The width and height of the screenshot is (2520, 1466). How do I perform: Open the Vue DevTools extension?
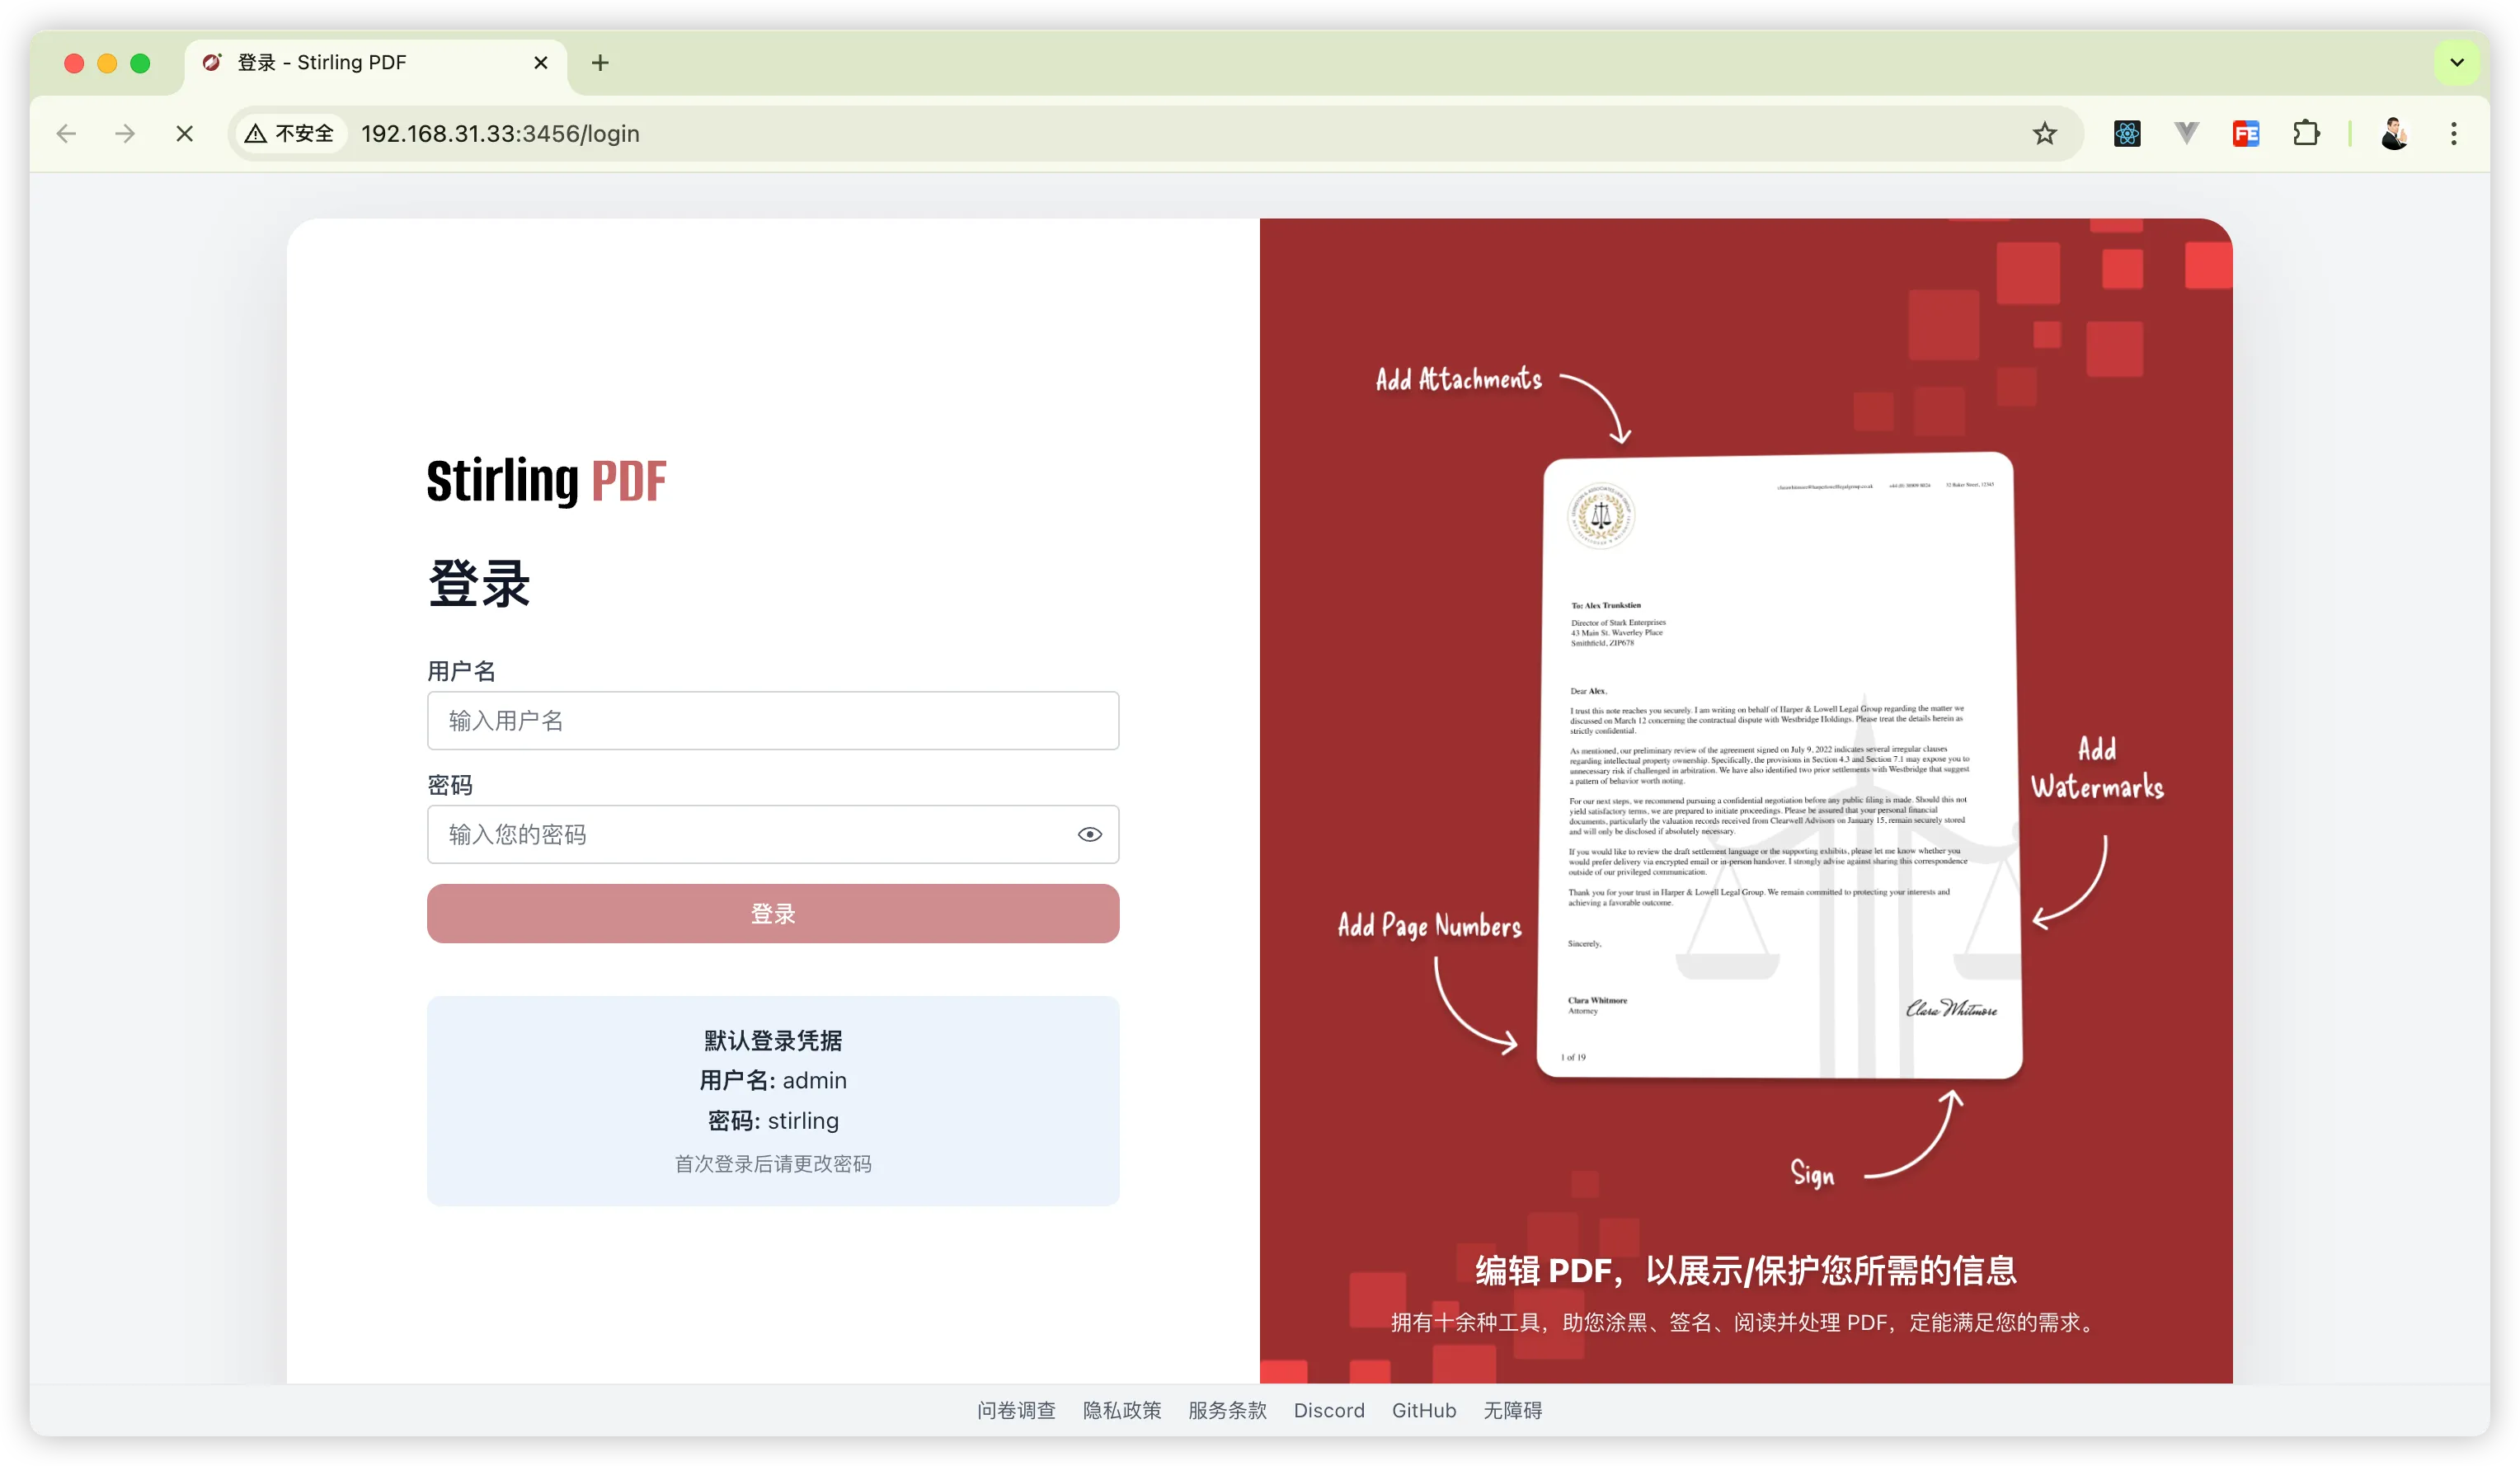tap(2186, 134)
